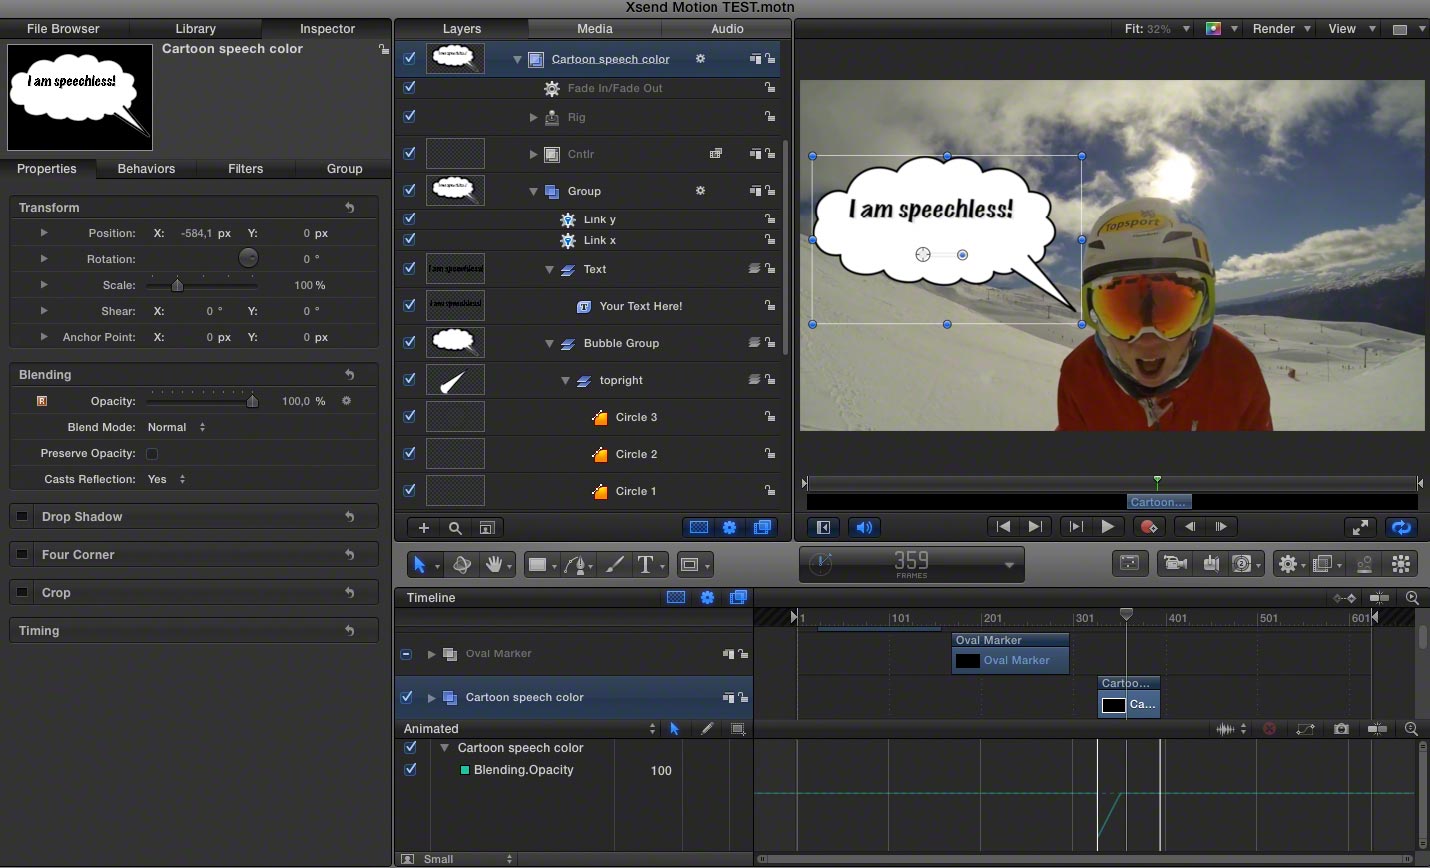Viewport: 1430px width, 868px height.
Task: Reset the Transform parameters
Action: 350,208
